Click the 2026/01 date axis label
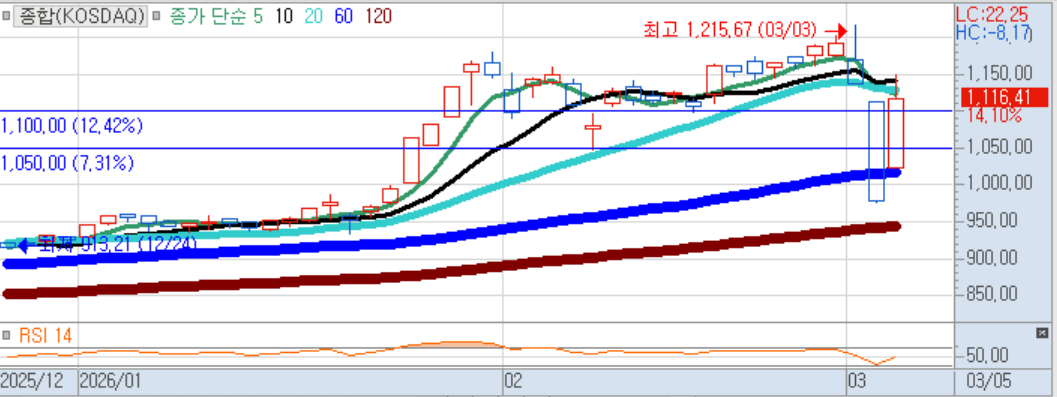 pyautogui.click(x=111, y=381)
